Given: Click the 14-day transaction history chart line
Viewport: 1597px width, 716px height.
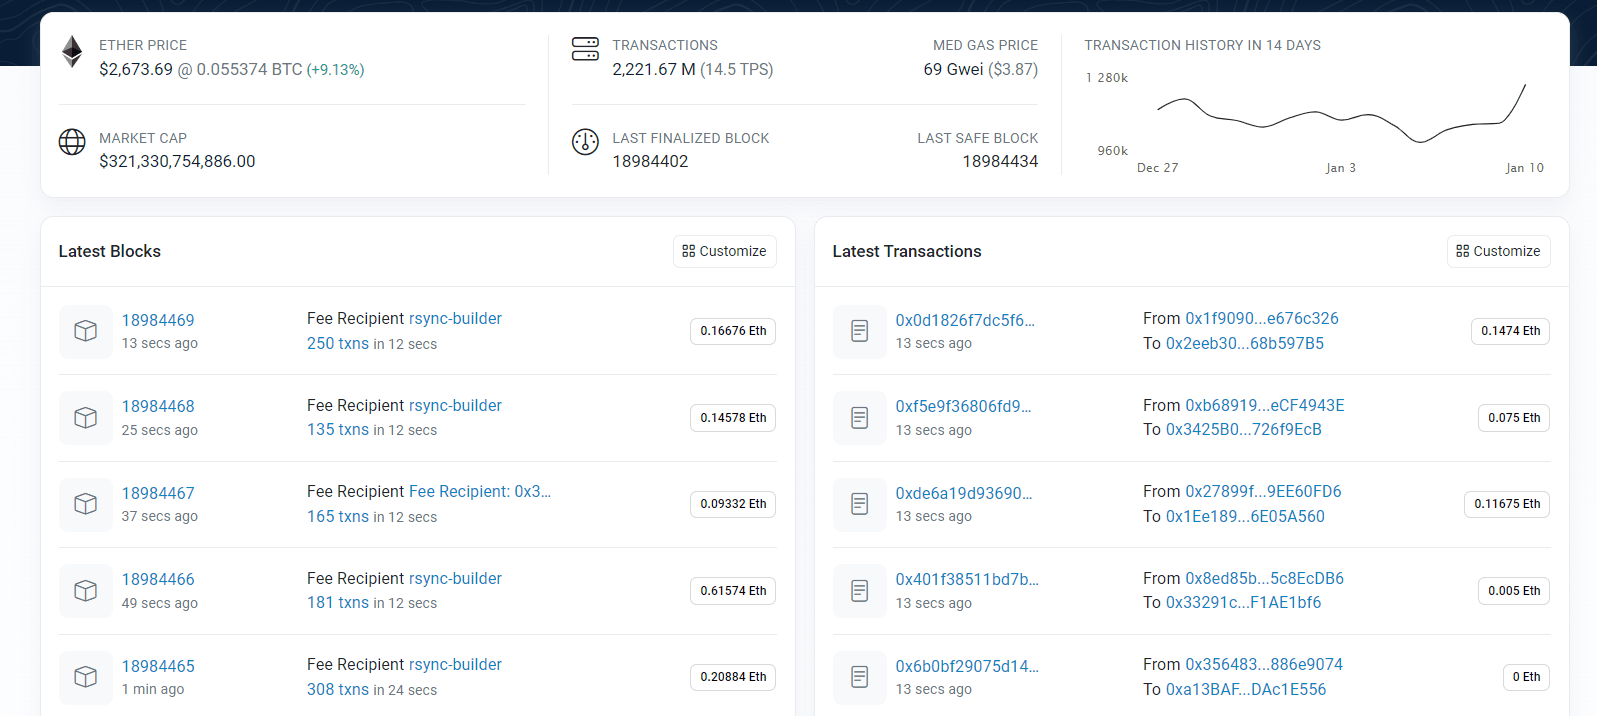Looking at the screenshot, I should coord(1340,118).
